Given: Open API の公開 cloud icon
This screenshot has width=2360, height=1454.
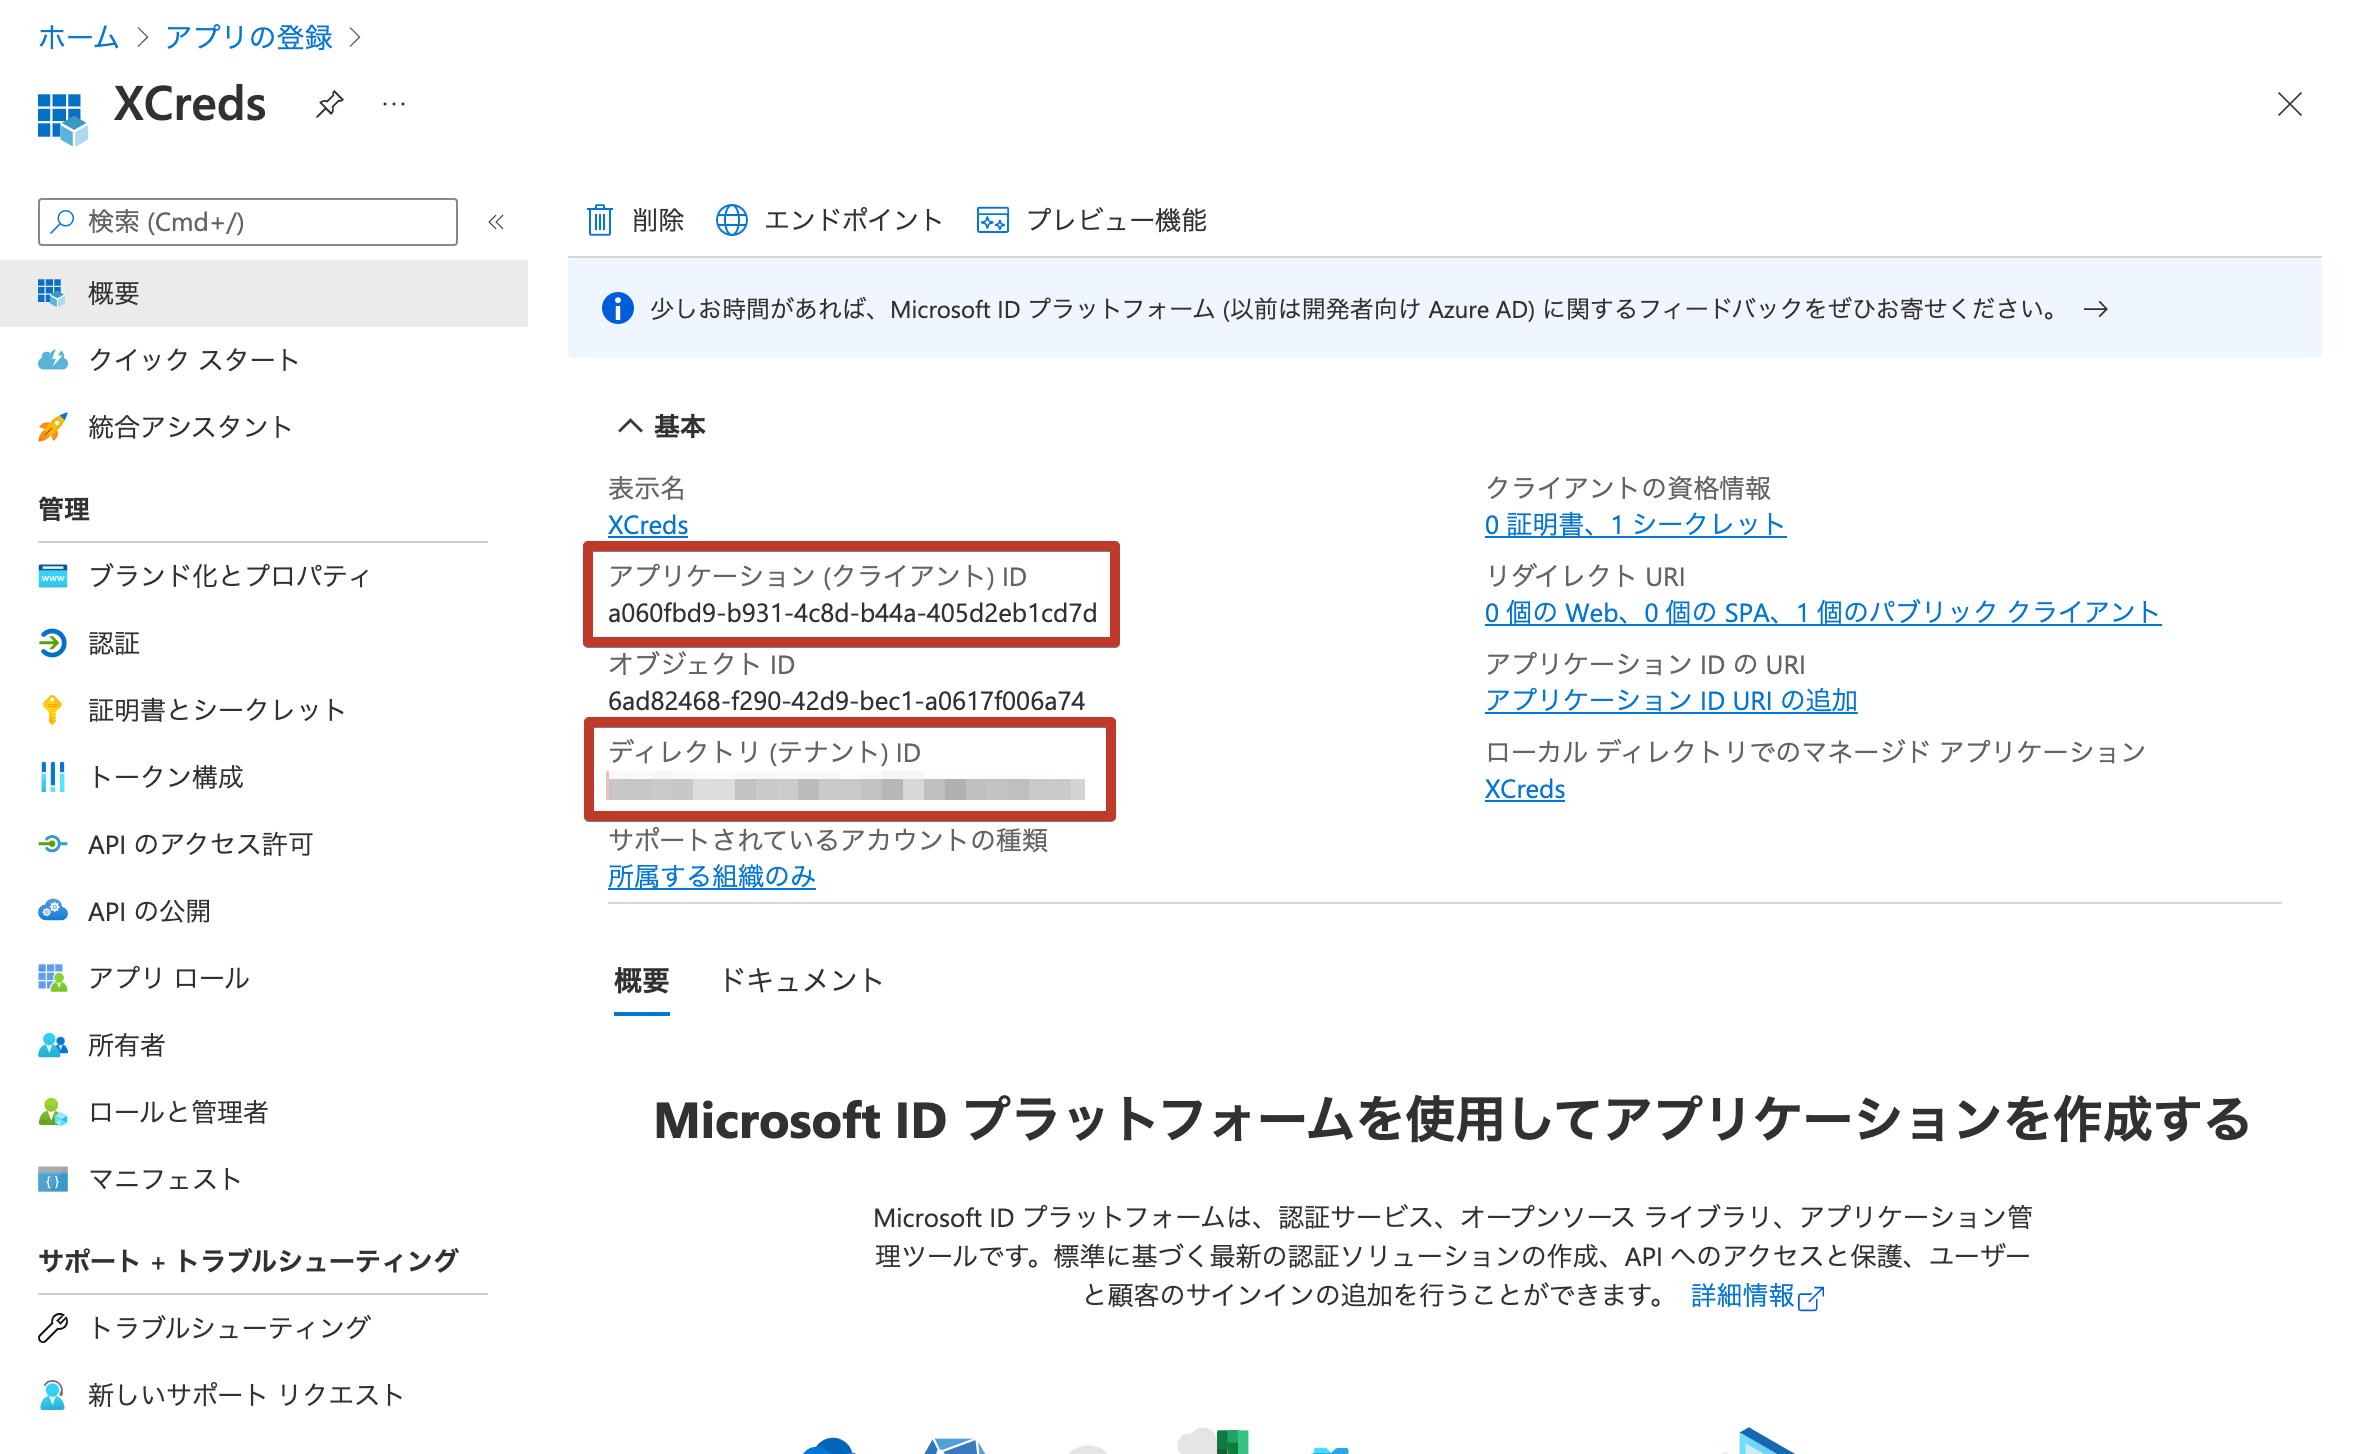Looking at the screenshot, I should point(52,911).
